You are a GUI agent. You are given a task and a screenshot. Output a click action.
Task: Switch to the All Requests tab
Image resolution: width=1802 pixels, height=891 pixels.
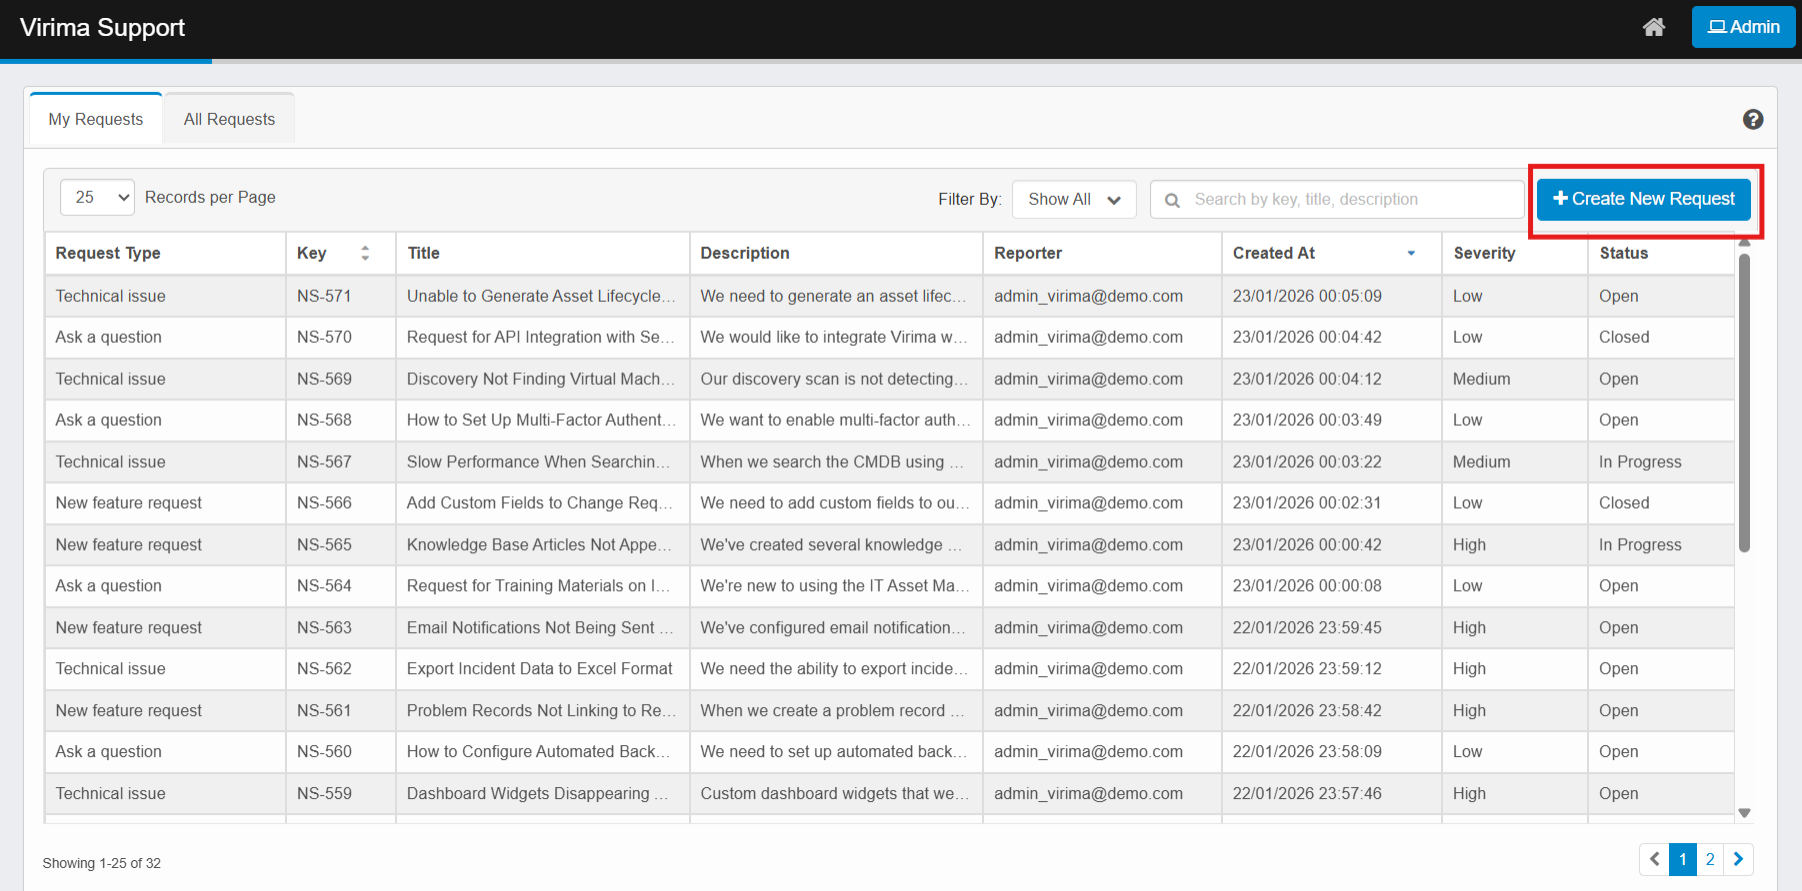pyautogui.click(x=229, y=119)
